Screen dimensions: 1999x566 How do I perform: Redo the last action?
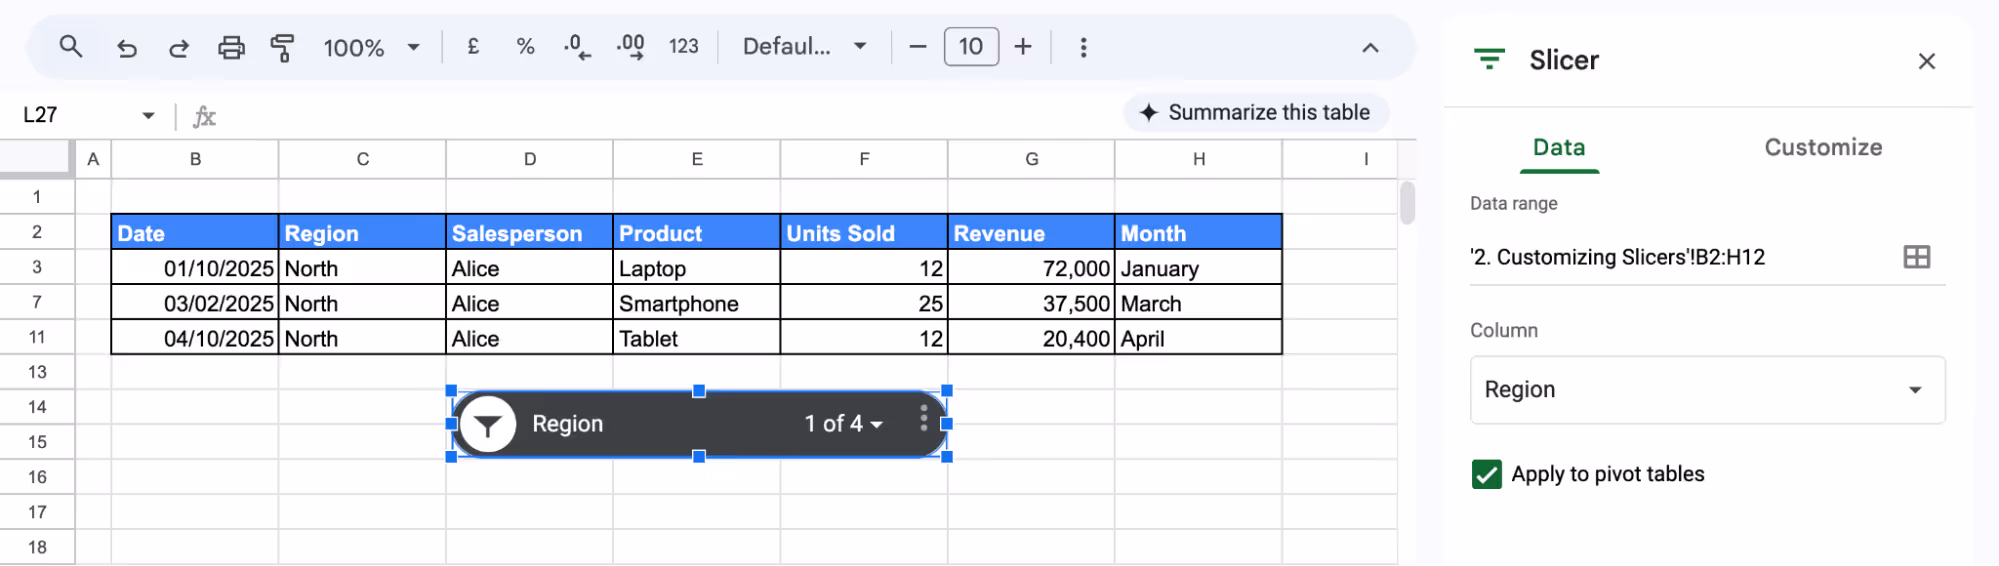(179, 47)
